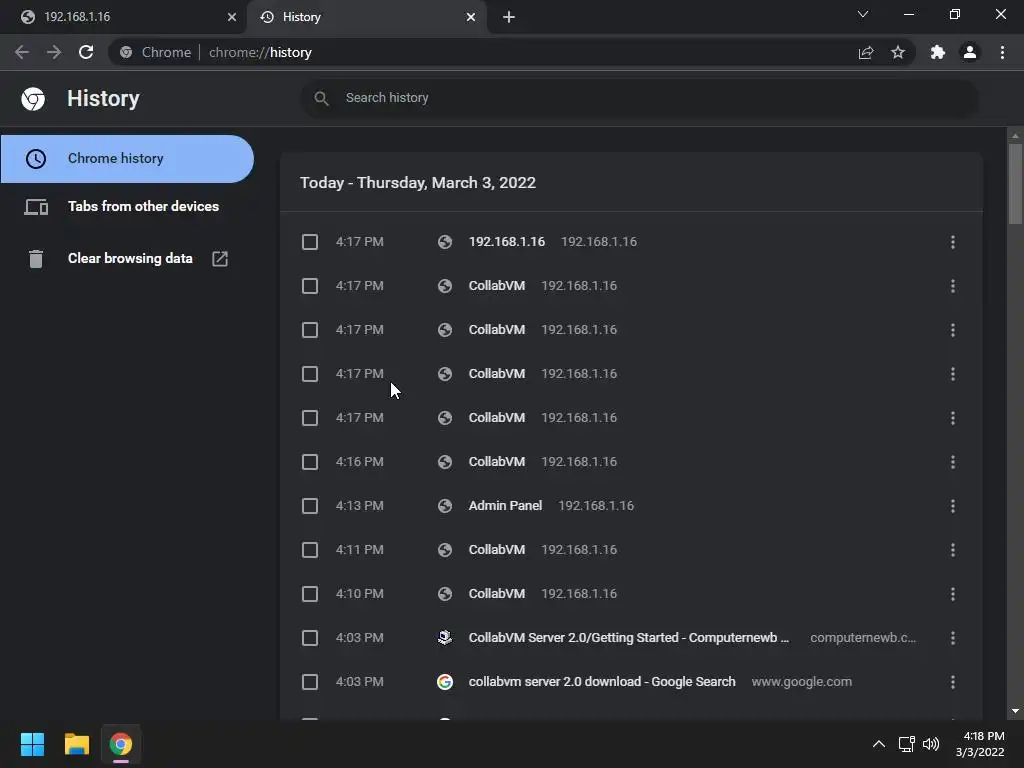Screen dimensions: 1024x768
Task: Open the network status tray icon
Action: point(906,744)
